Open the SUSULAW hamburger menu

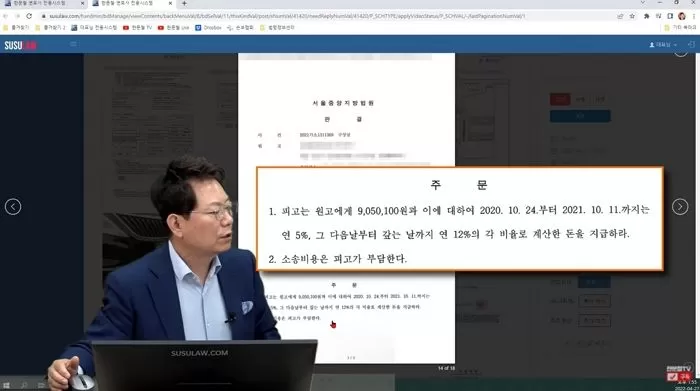point(73,44)
